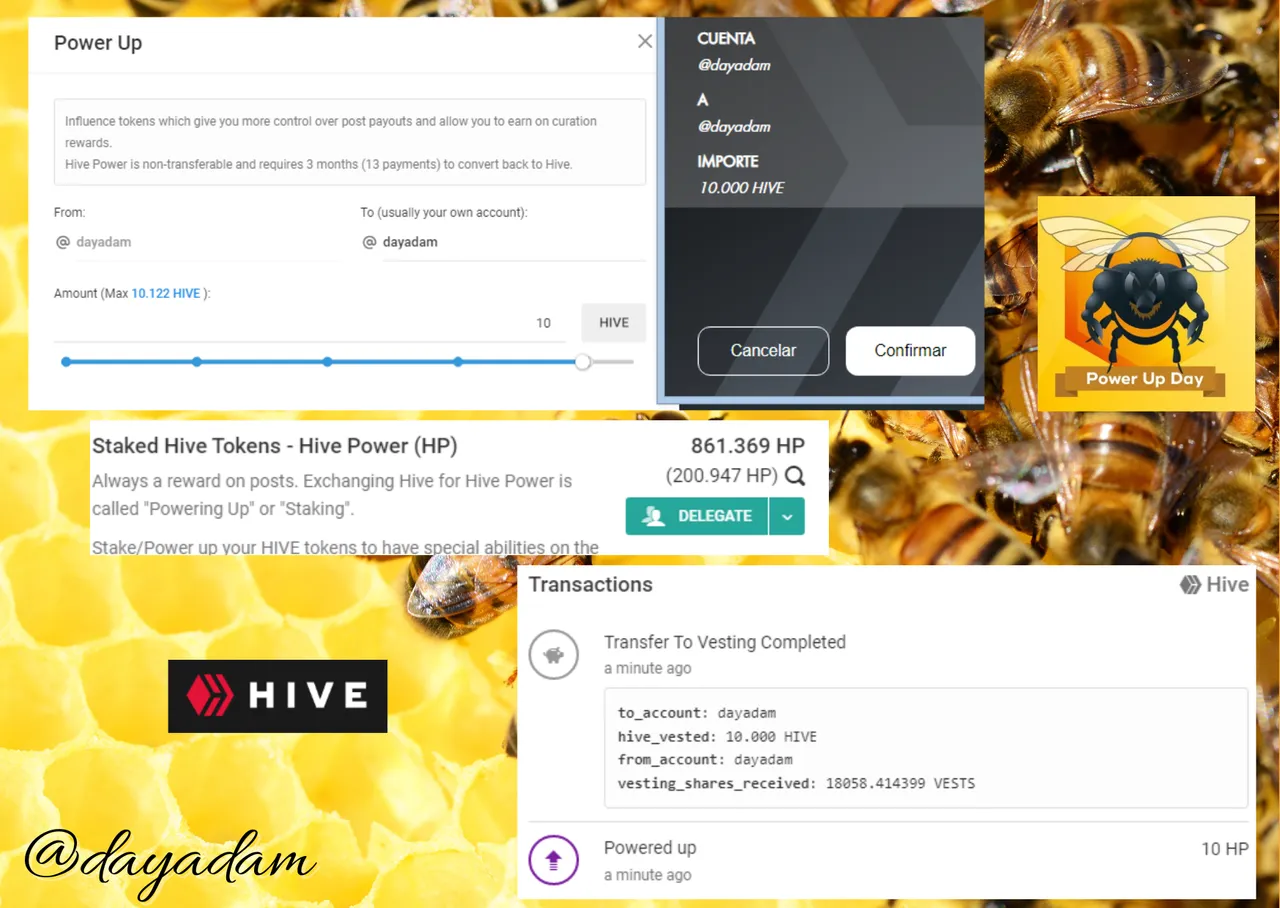This screenshot has height=908, width=1280.
Task: Set slider to first dot
Action: point(66,362)
